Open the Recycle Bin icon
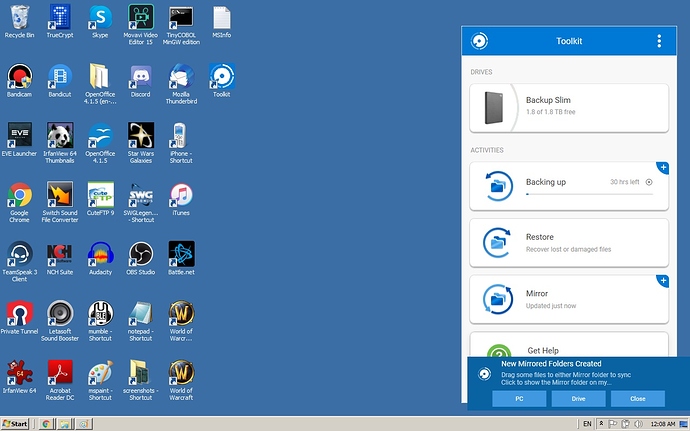The image size is (690, 431). (19, 22)
